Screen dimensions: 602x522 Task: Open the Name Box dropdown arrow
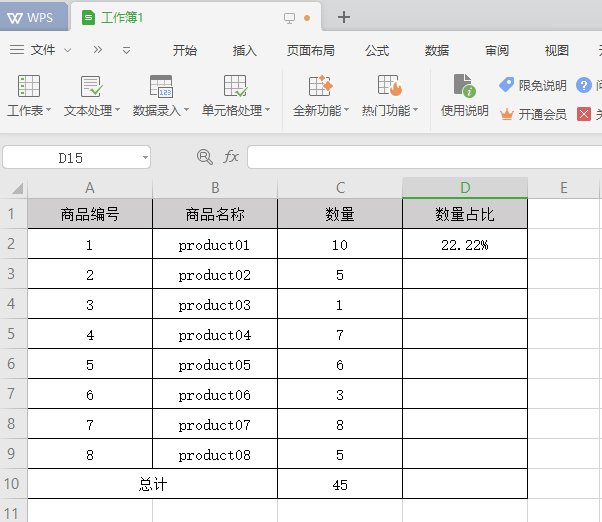coord(145,157)
